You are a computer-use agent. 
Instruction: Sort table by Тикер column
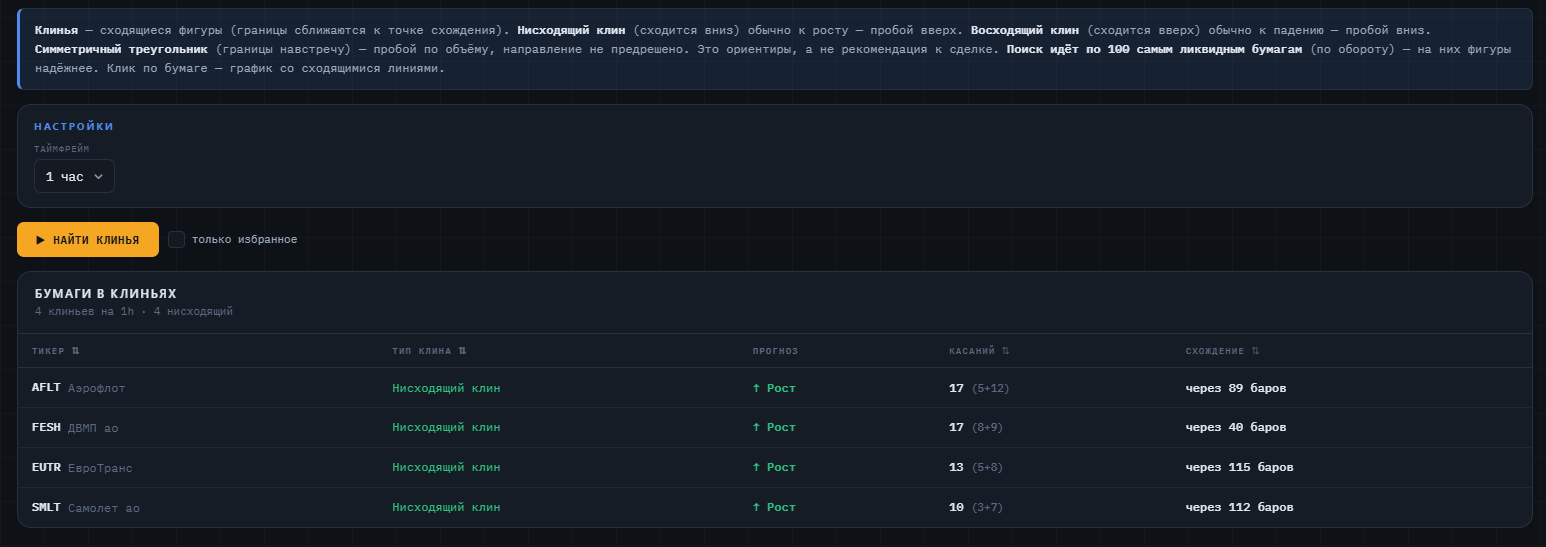pyautogui.click(x=56, y=351)
